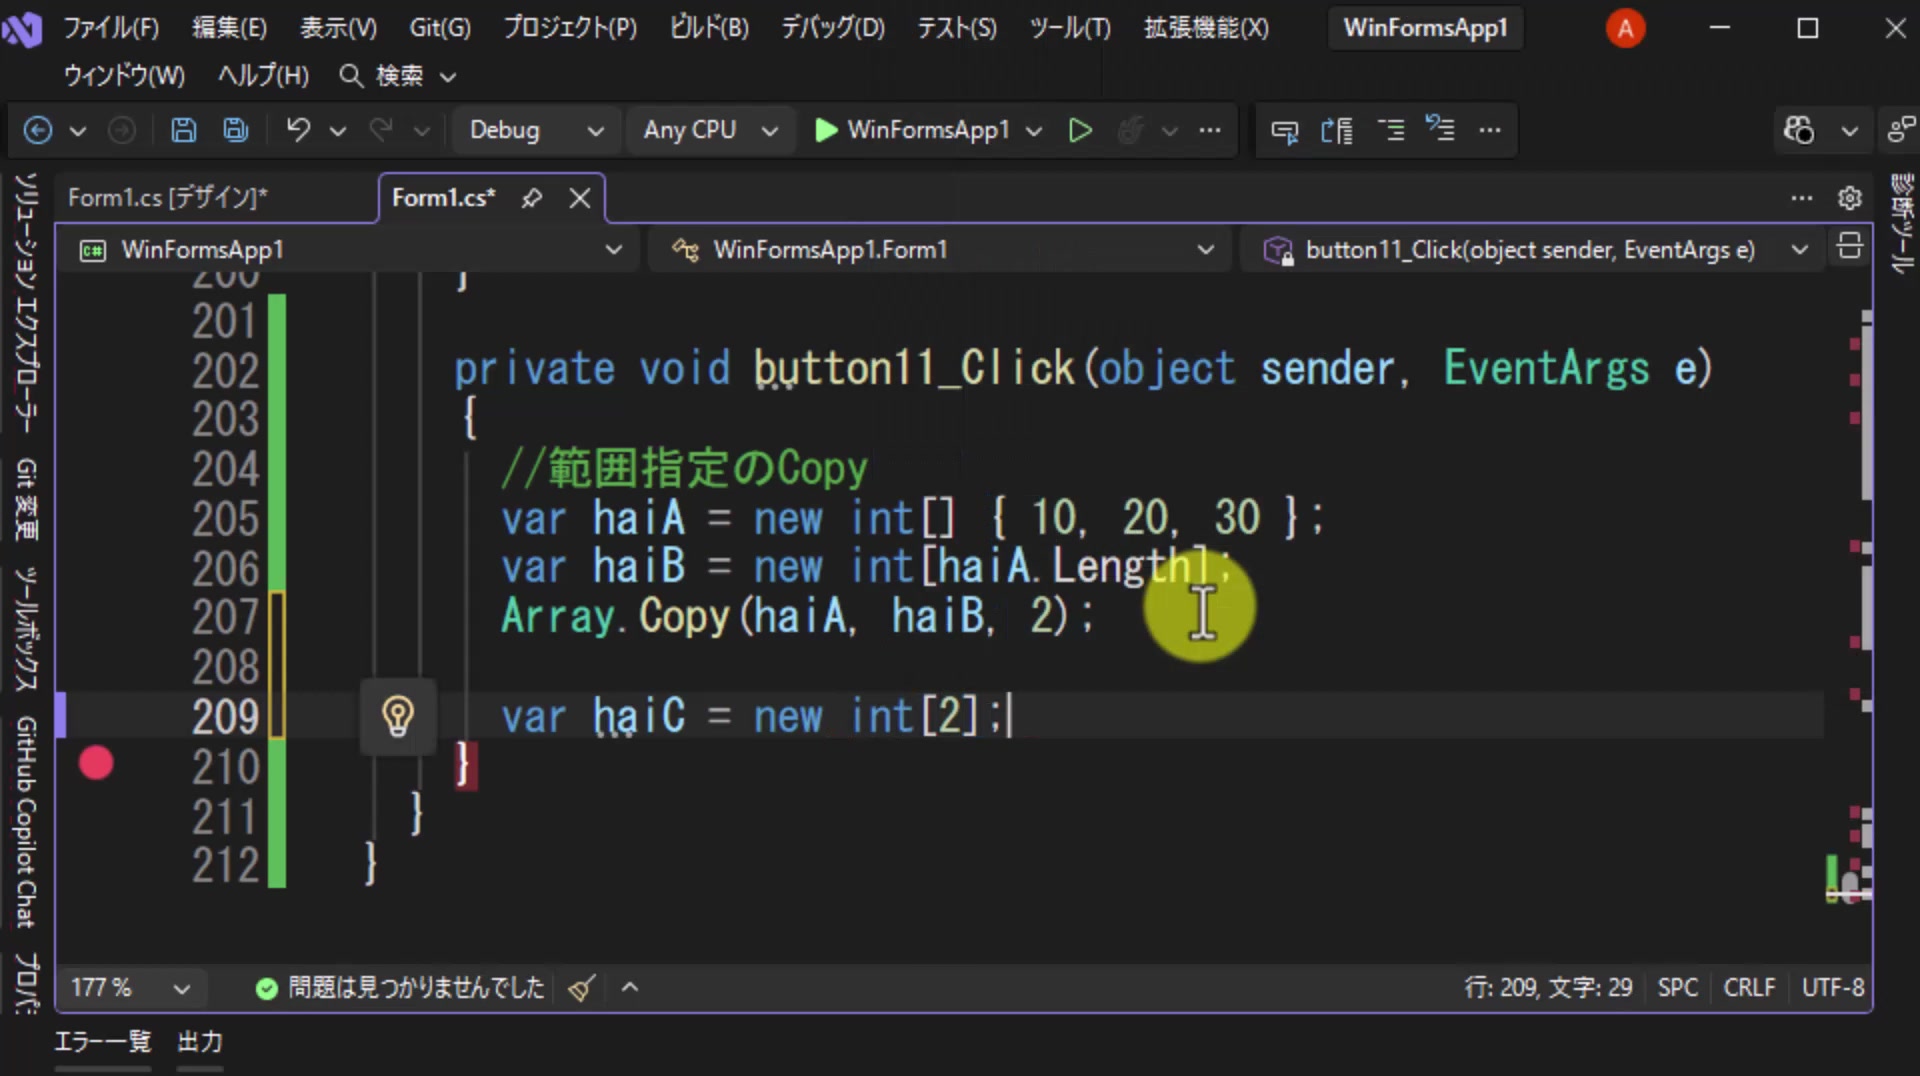Switch to the Form1.cs [デザイン] tab

[x=168, y=198]
